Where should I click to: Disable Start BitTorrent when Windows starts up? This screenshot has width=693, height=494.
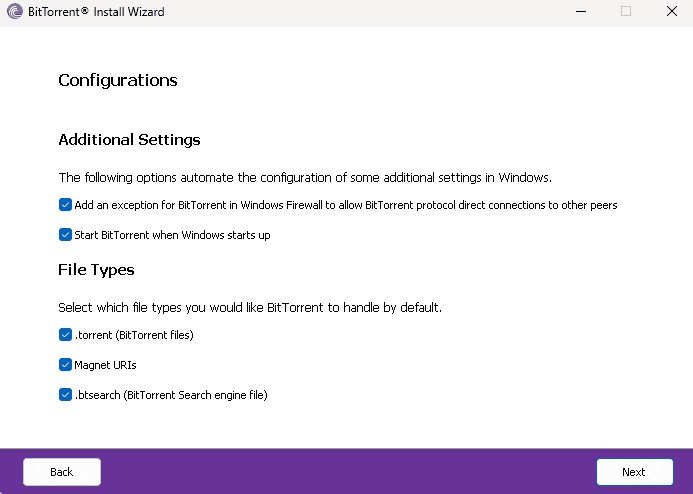[66, 235]
